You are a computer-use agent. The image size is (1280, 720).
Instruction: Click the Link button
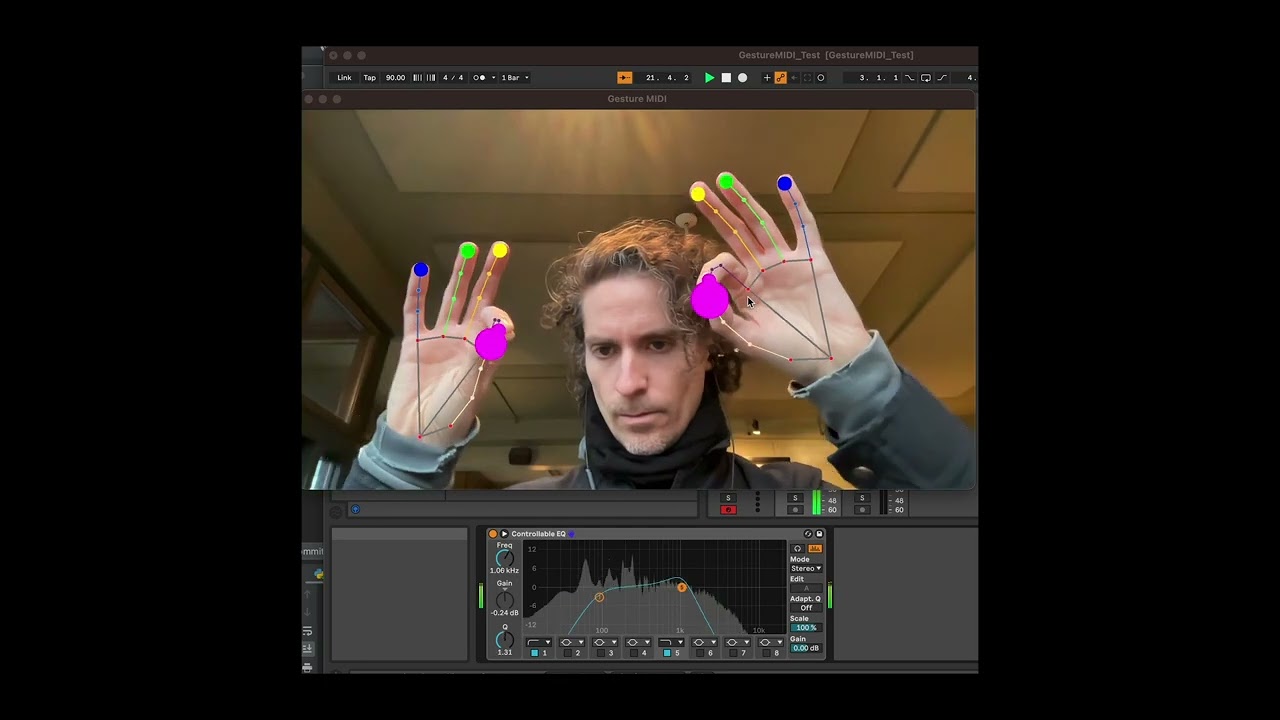click(x=344, y=78)
